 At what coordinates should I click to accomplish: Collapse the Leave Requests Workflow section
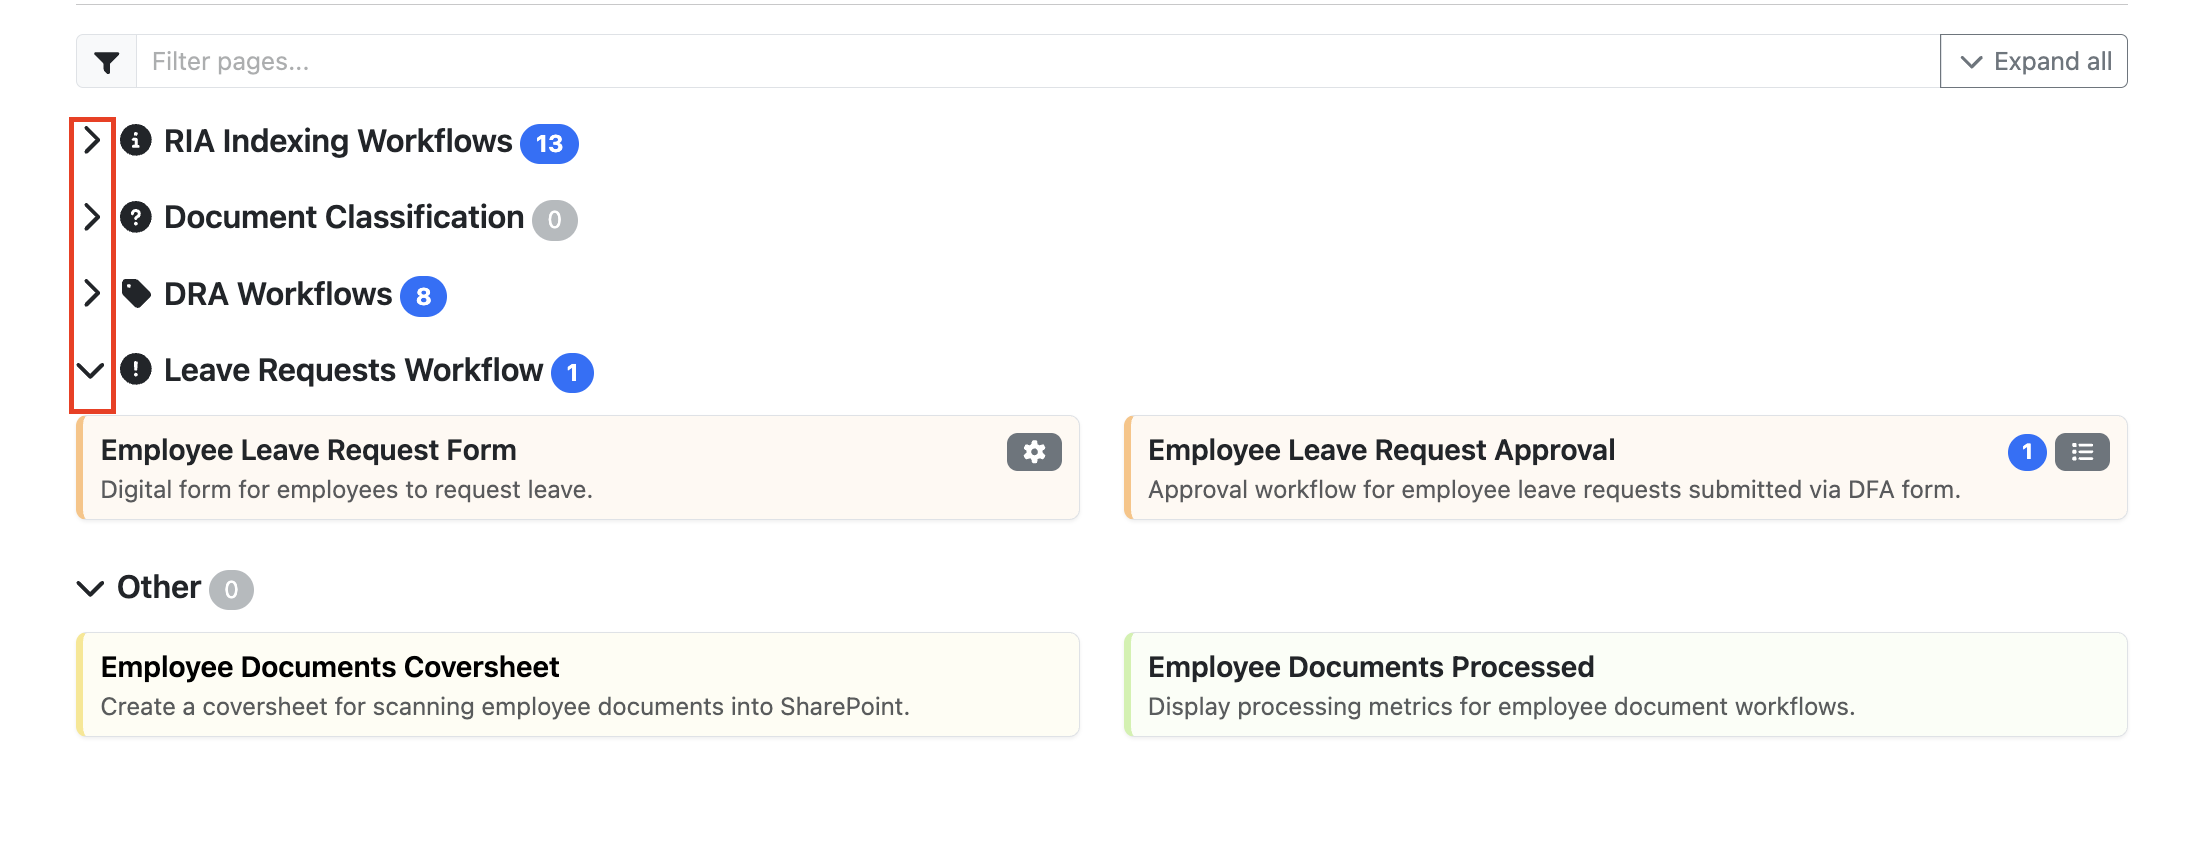click(x=91, y=371)
